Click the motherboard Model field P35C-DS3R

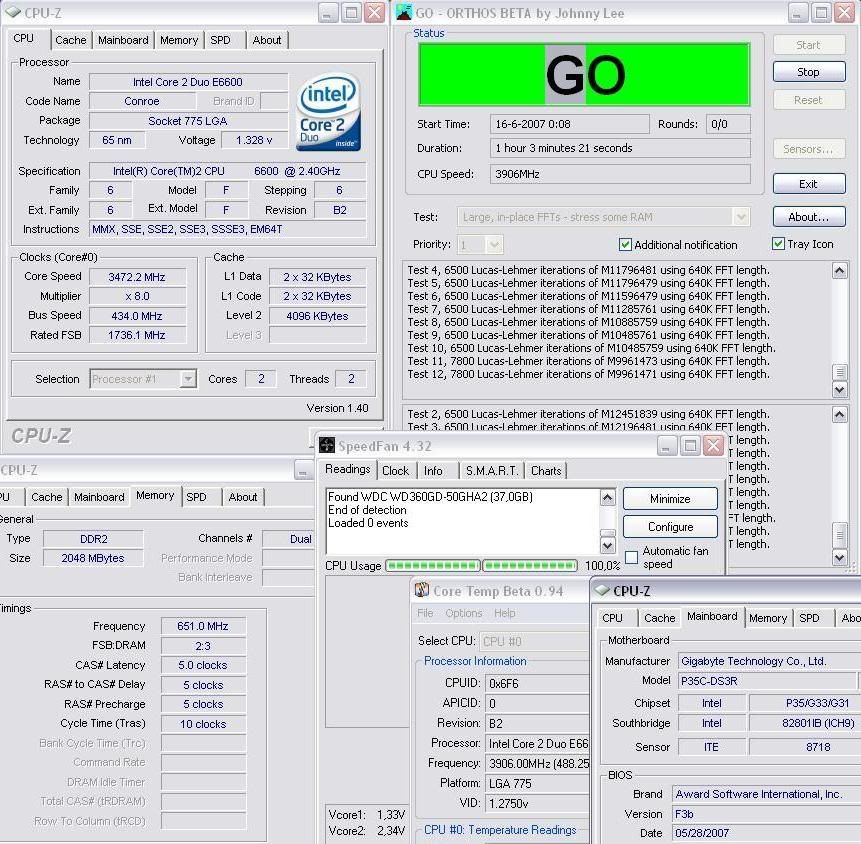(x=768, y=681)
